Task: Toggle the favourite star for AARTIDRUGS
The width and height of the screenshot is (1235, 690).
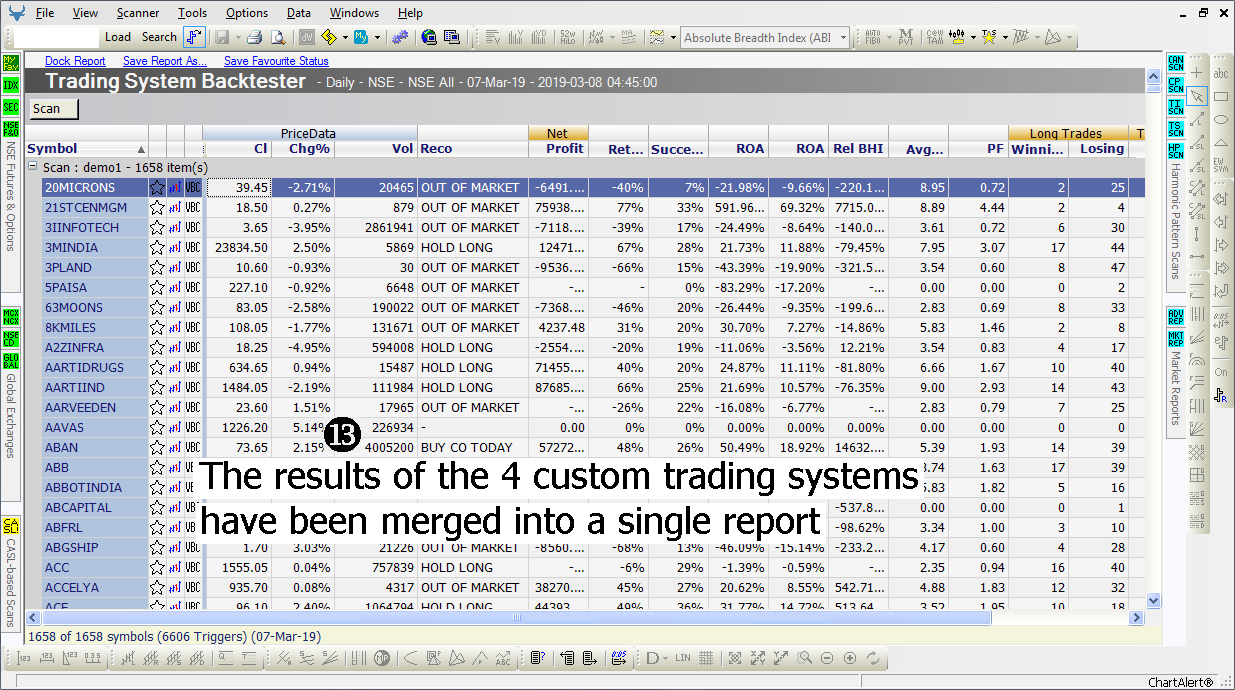Action: [x=157, y=367]
